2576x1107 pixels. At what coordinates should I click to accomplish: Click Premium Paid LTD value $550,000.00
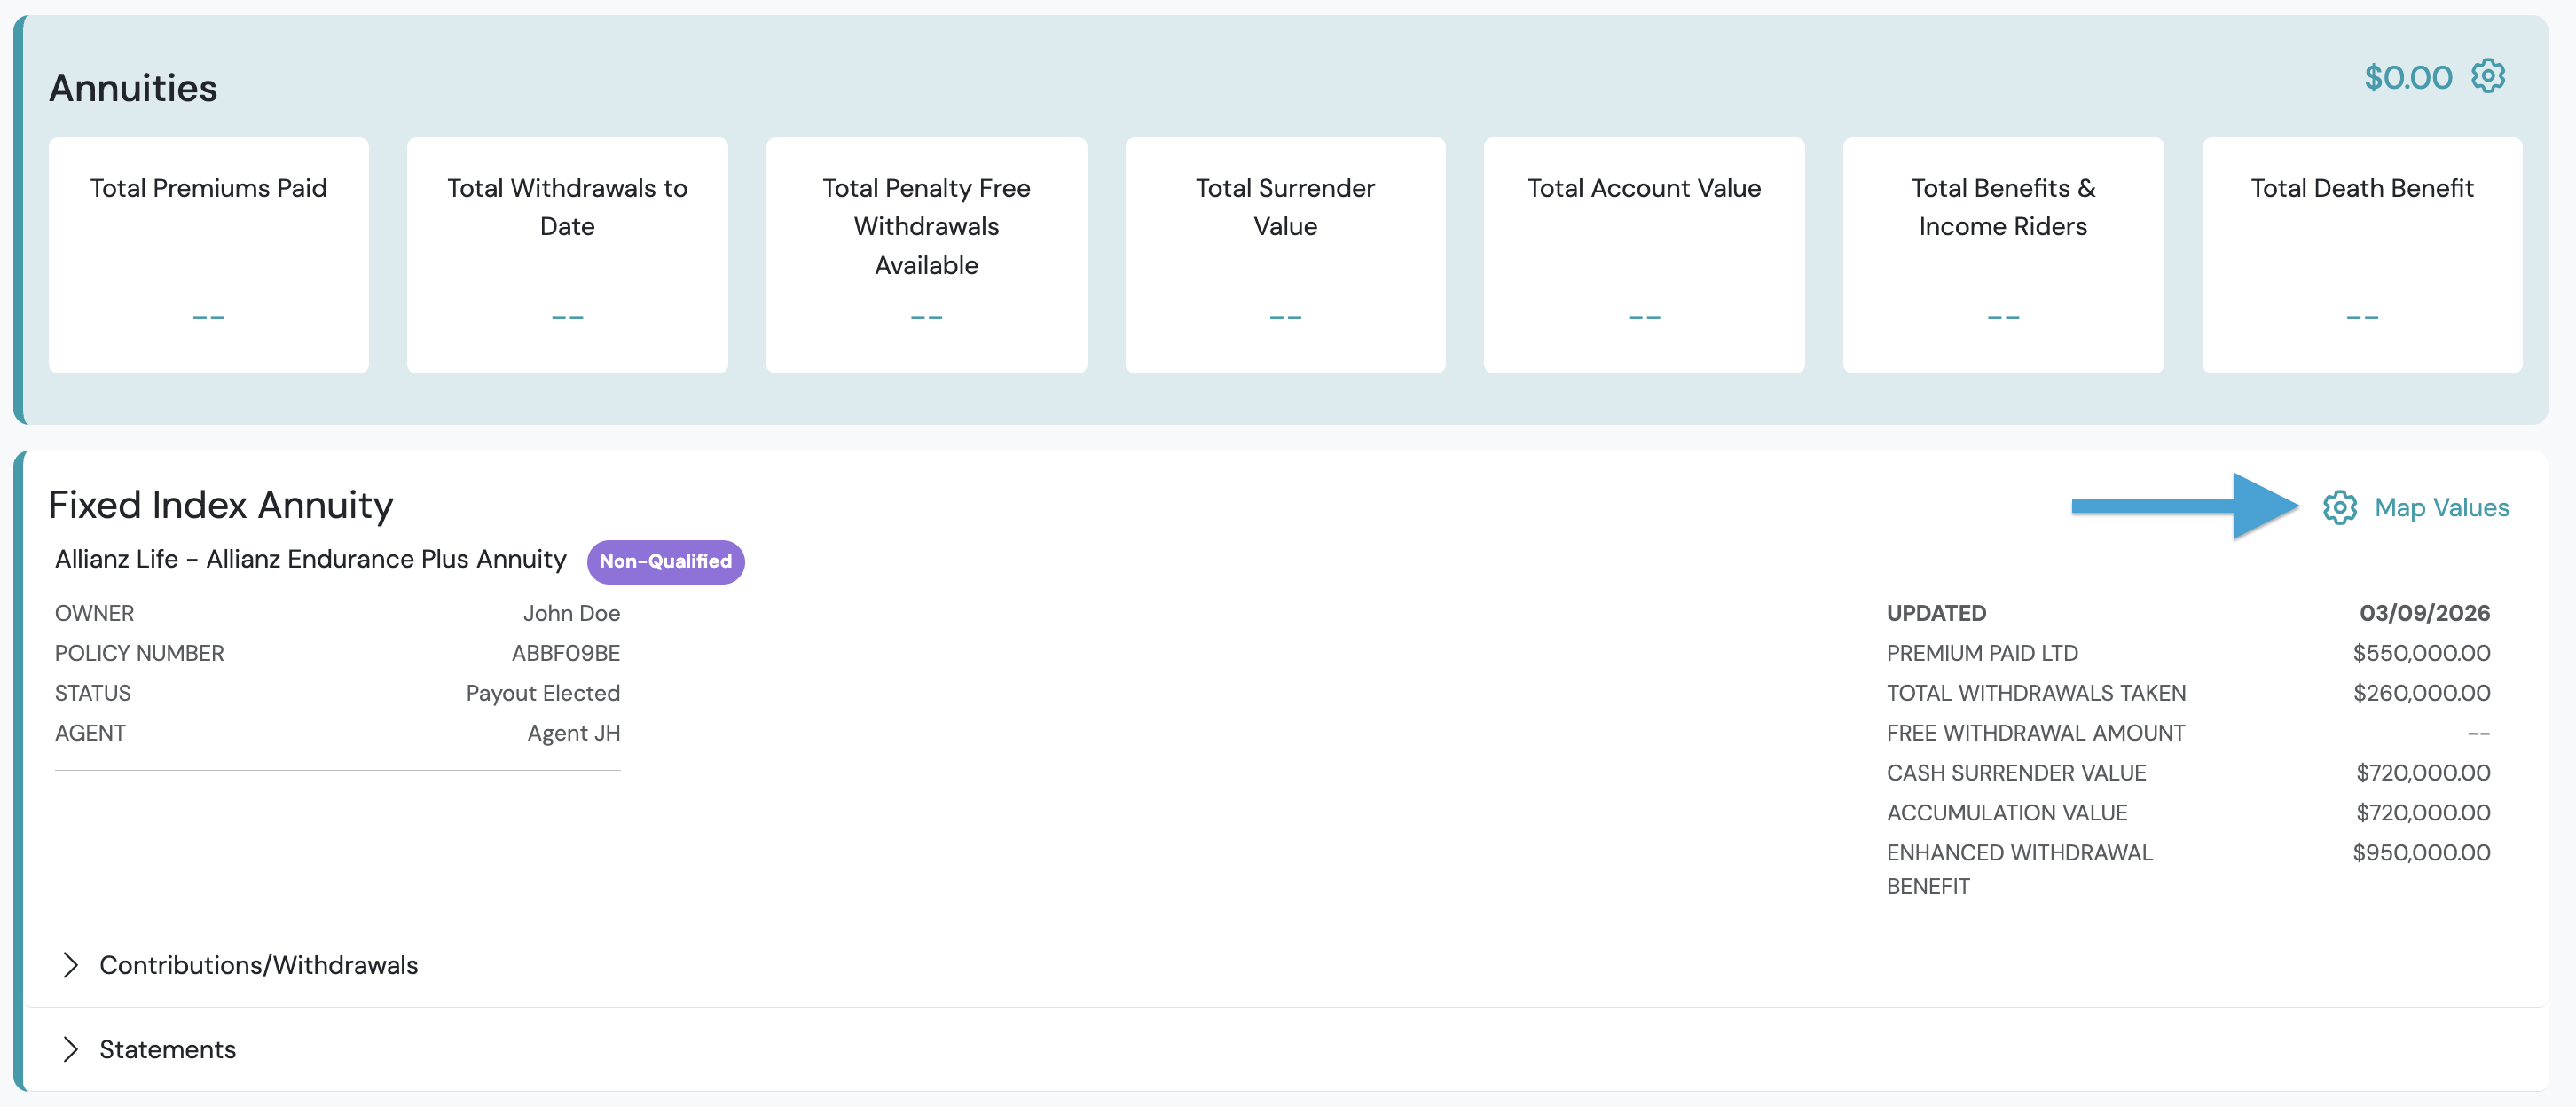2421,653
